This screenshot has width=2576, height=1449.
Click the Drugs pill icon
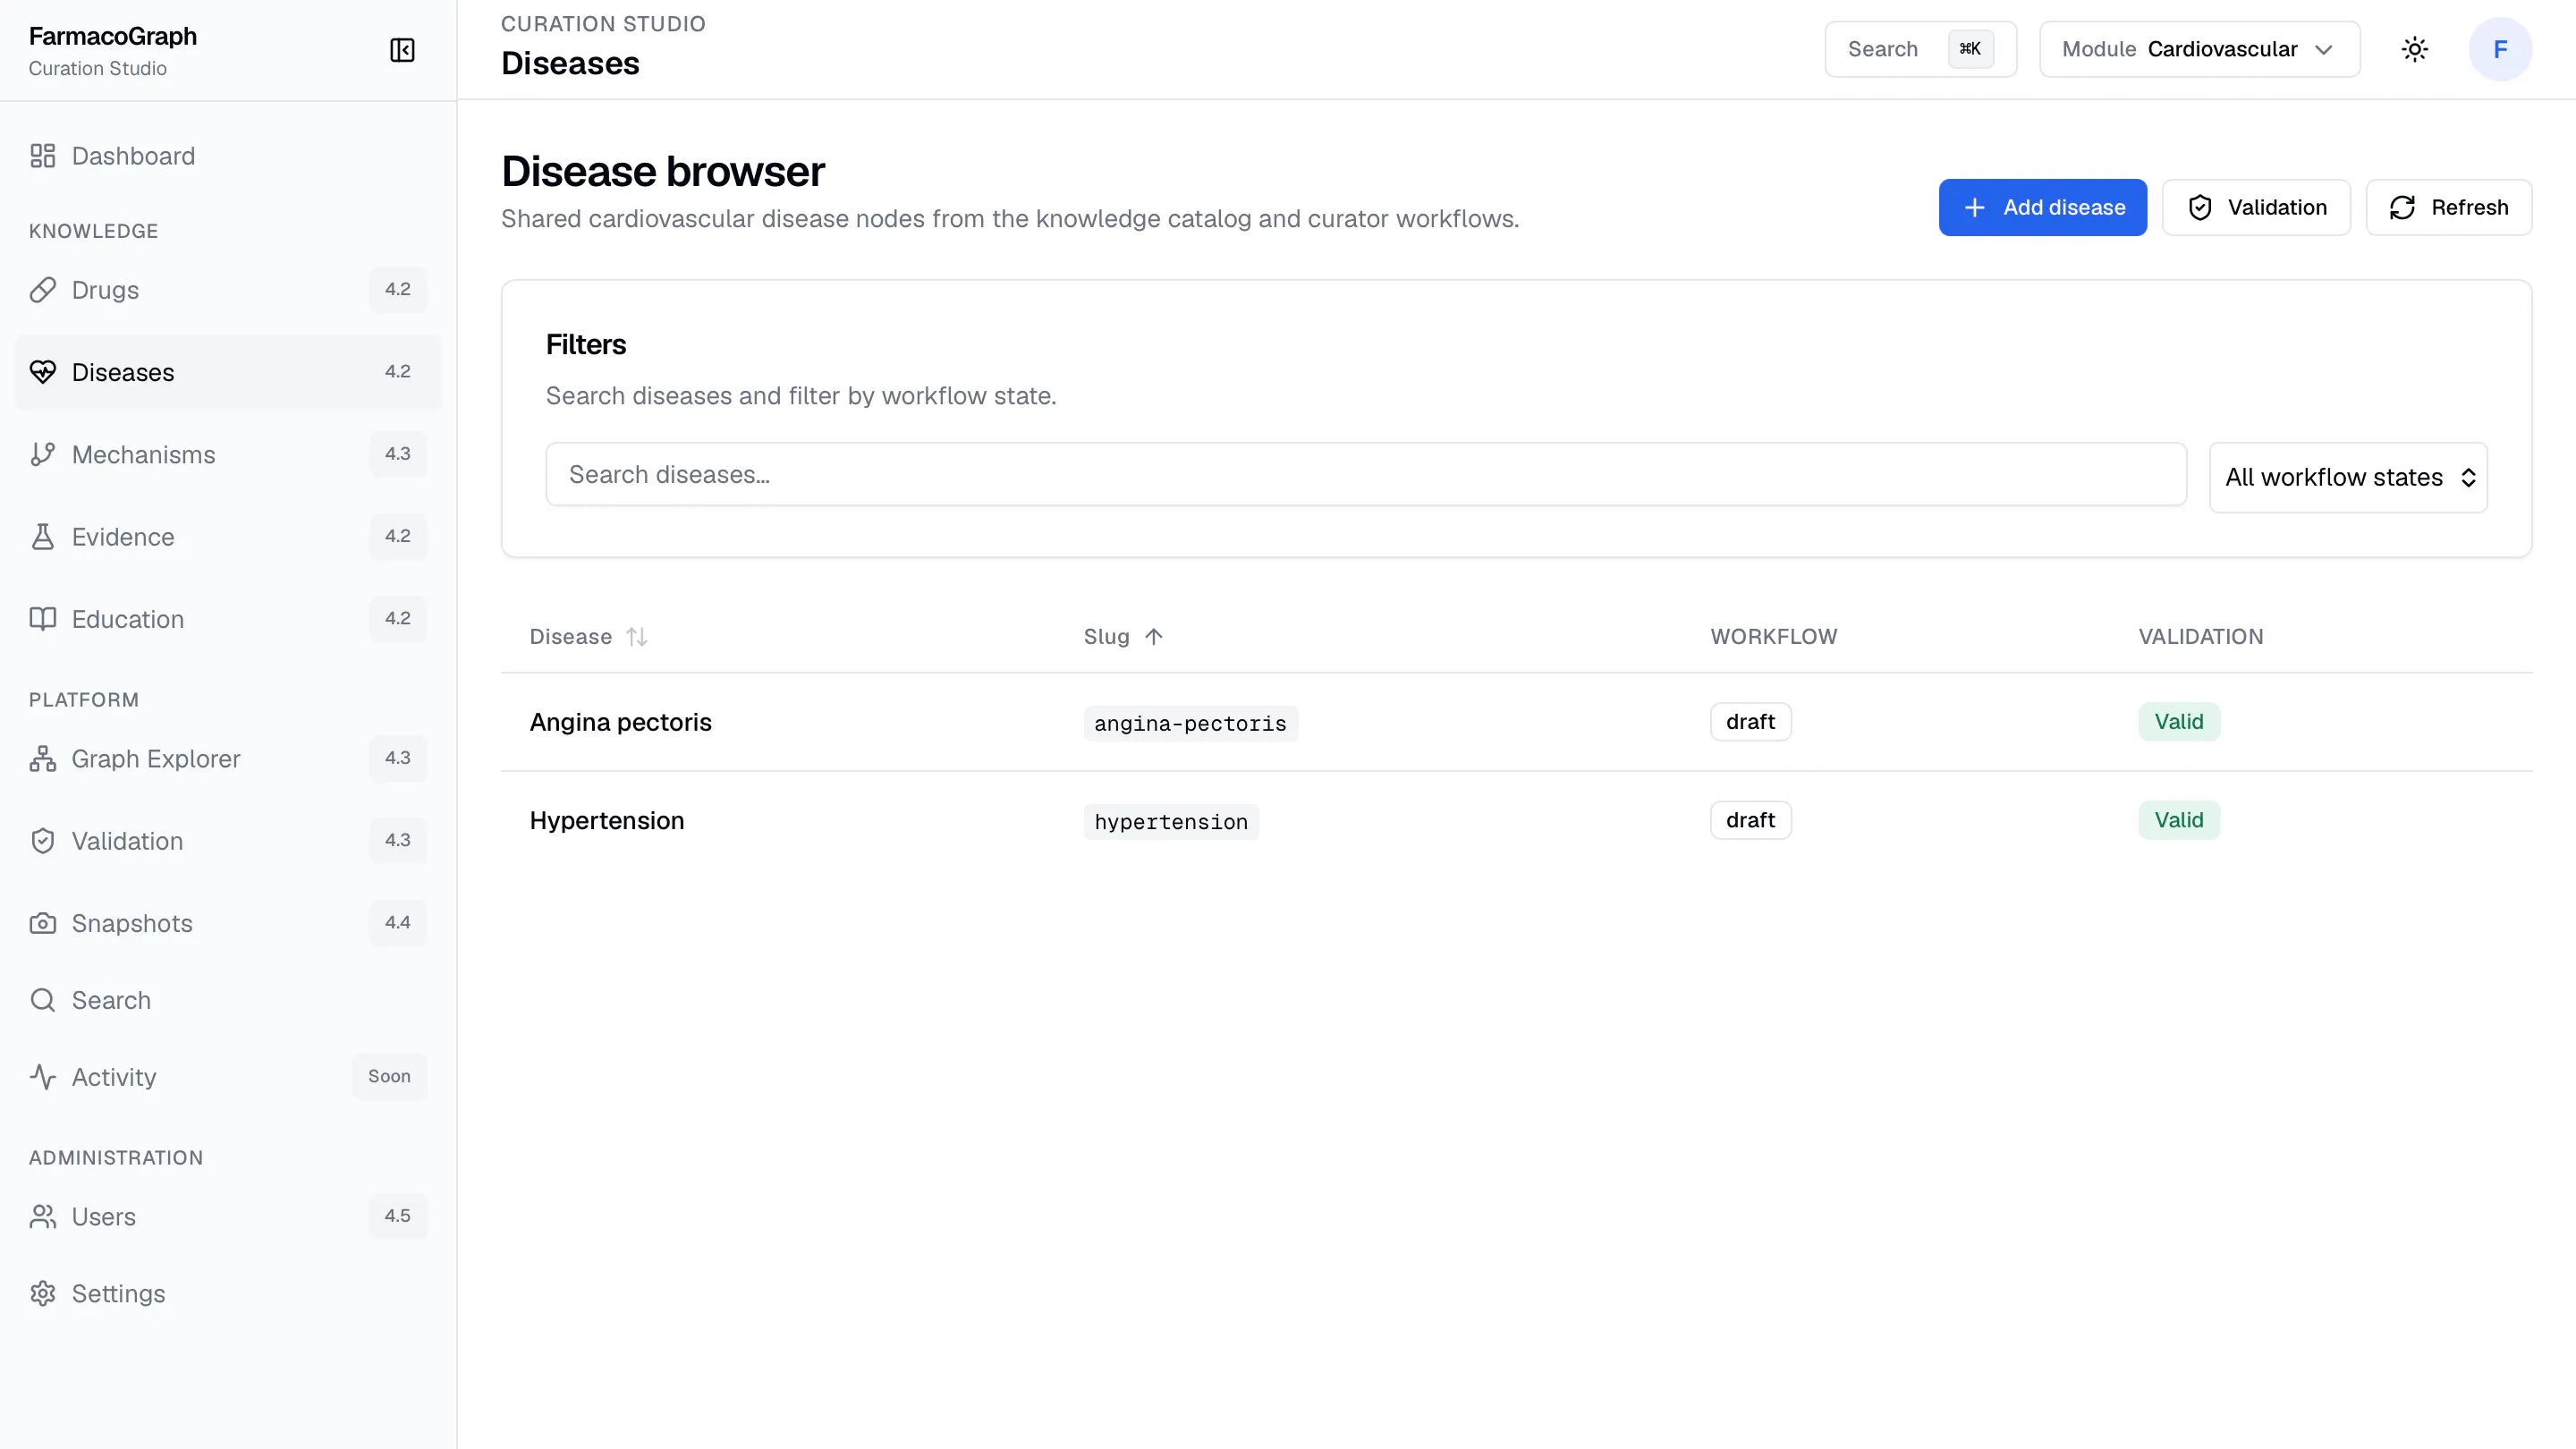(x=42, y=290)
